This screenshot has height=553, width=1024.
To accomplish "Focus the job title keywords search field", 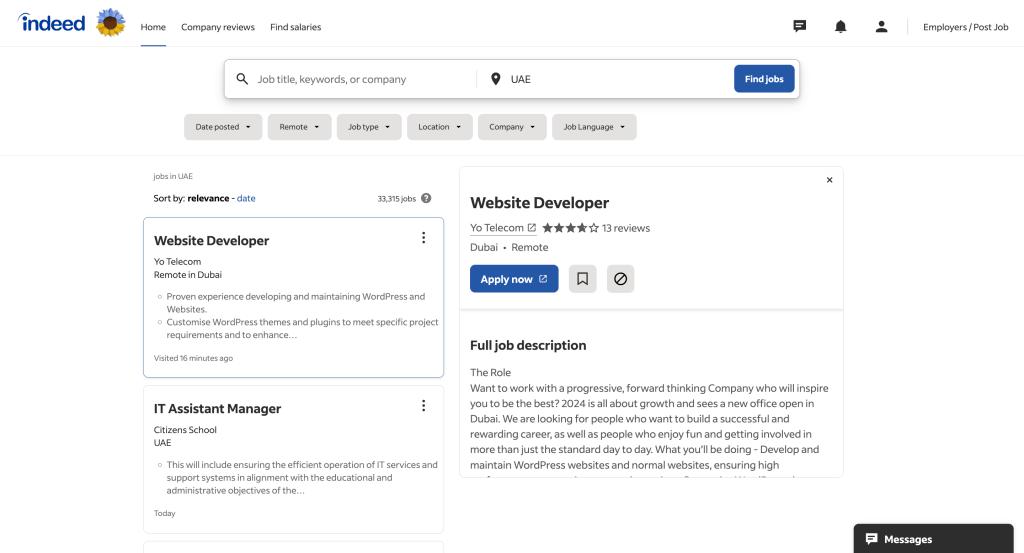I will click(x=360, y=79).
